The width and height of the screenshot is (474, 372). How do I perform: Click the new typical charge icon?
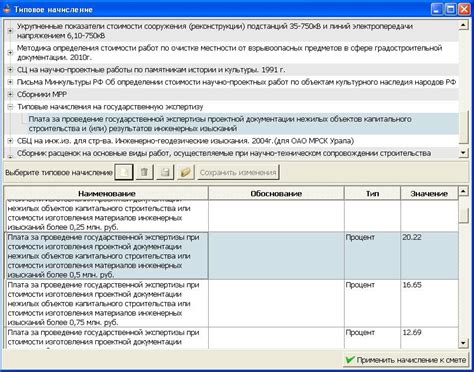pos(124,172)
